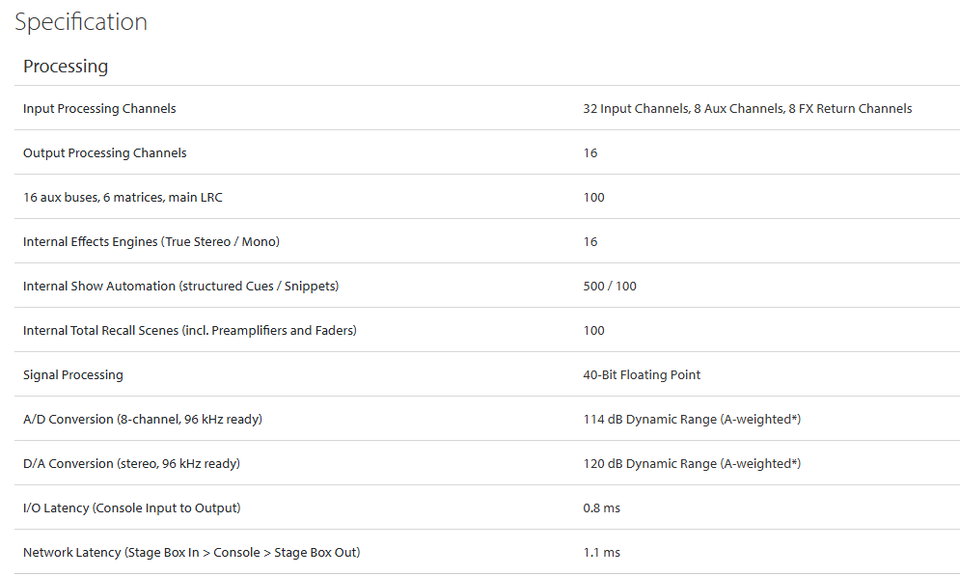Select the Internal Total Recall Scenes label
Screen dimensions: 960x576
point(190,331)
